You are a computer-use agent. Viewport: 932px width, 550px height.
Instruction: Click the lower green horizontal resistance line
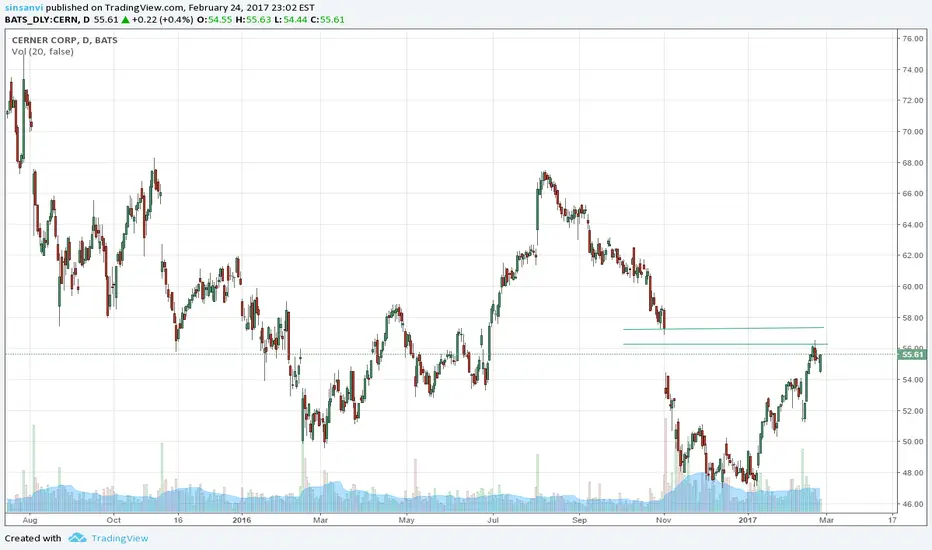pos(725,344)
